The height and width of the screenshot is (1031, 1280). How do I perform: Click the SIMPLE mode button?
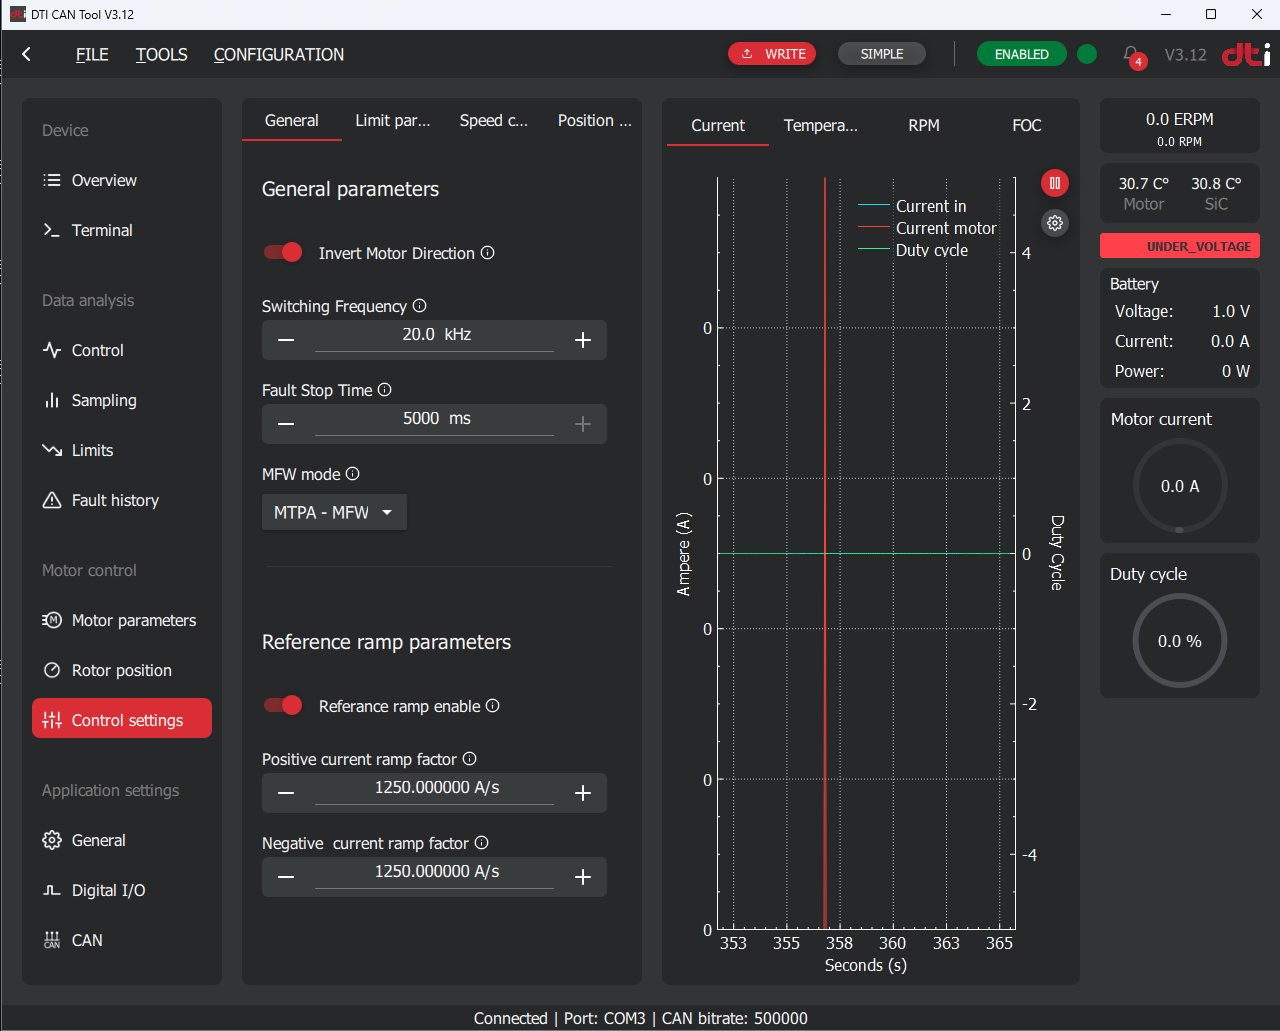coord(882,54)
